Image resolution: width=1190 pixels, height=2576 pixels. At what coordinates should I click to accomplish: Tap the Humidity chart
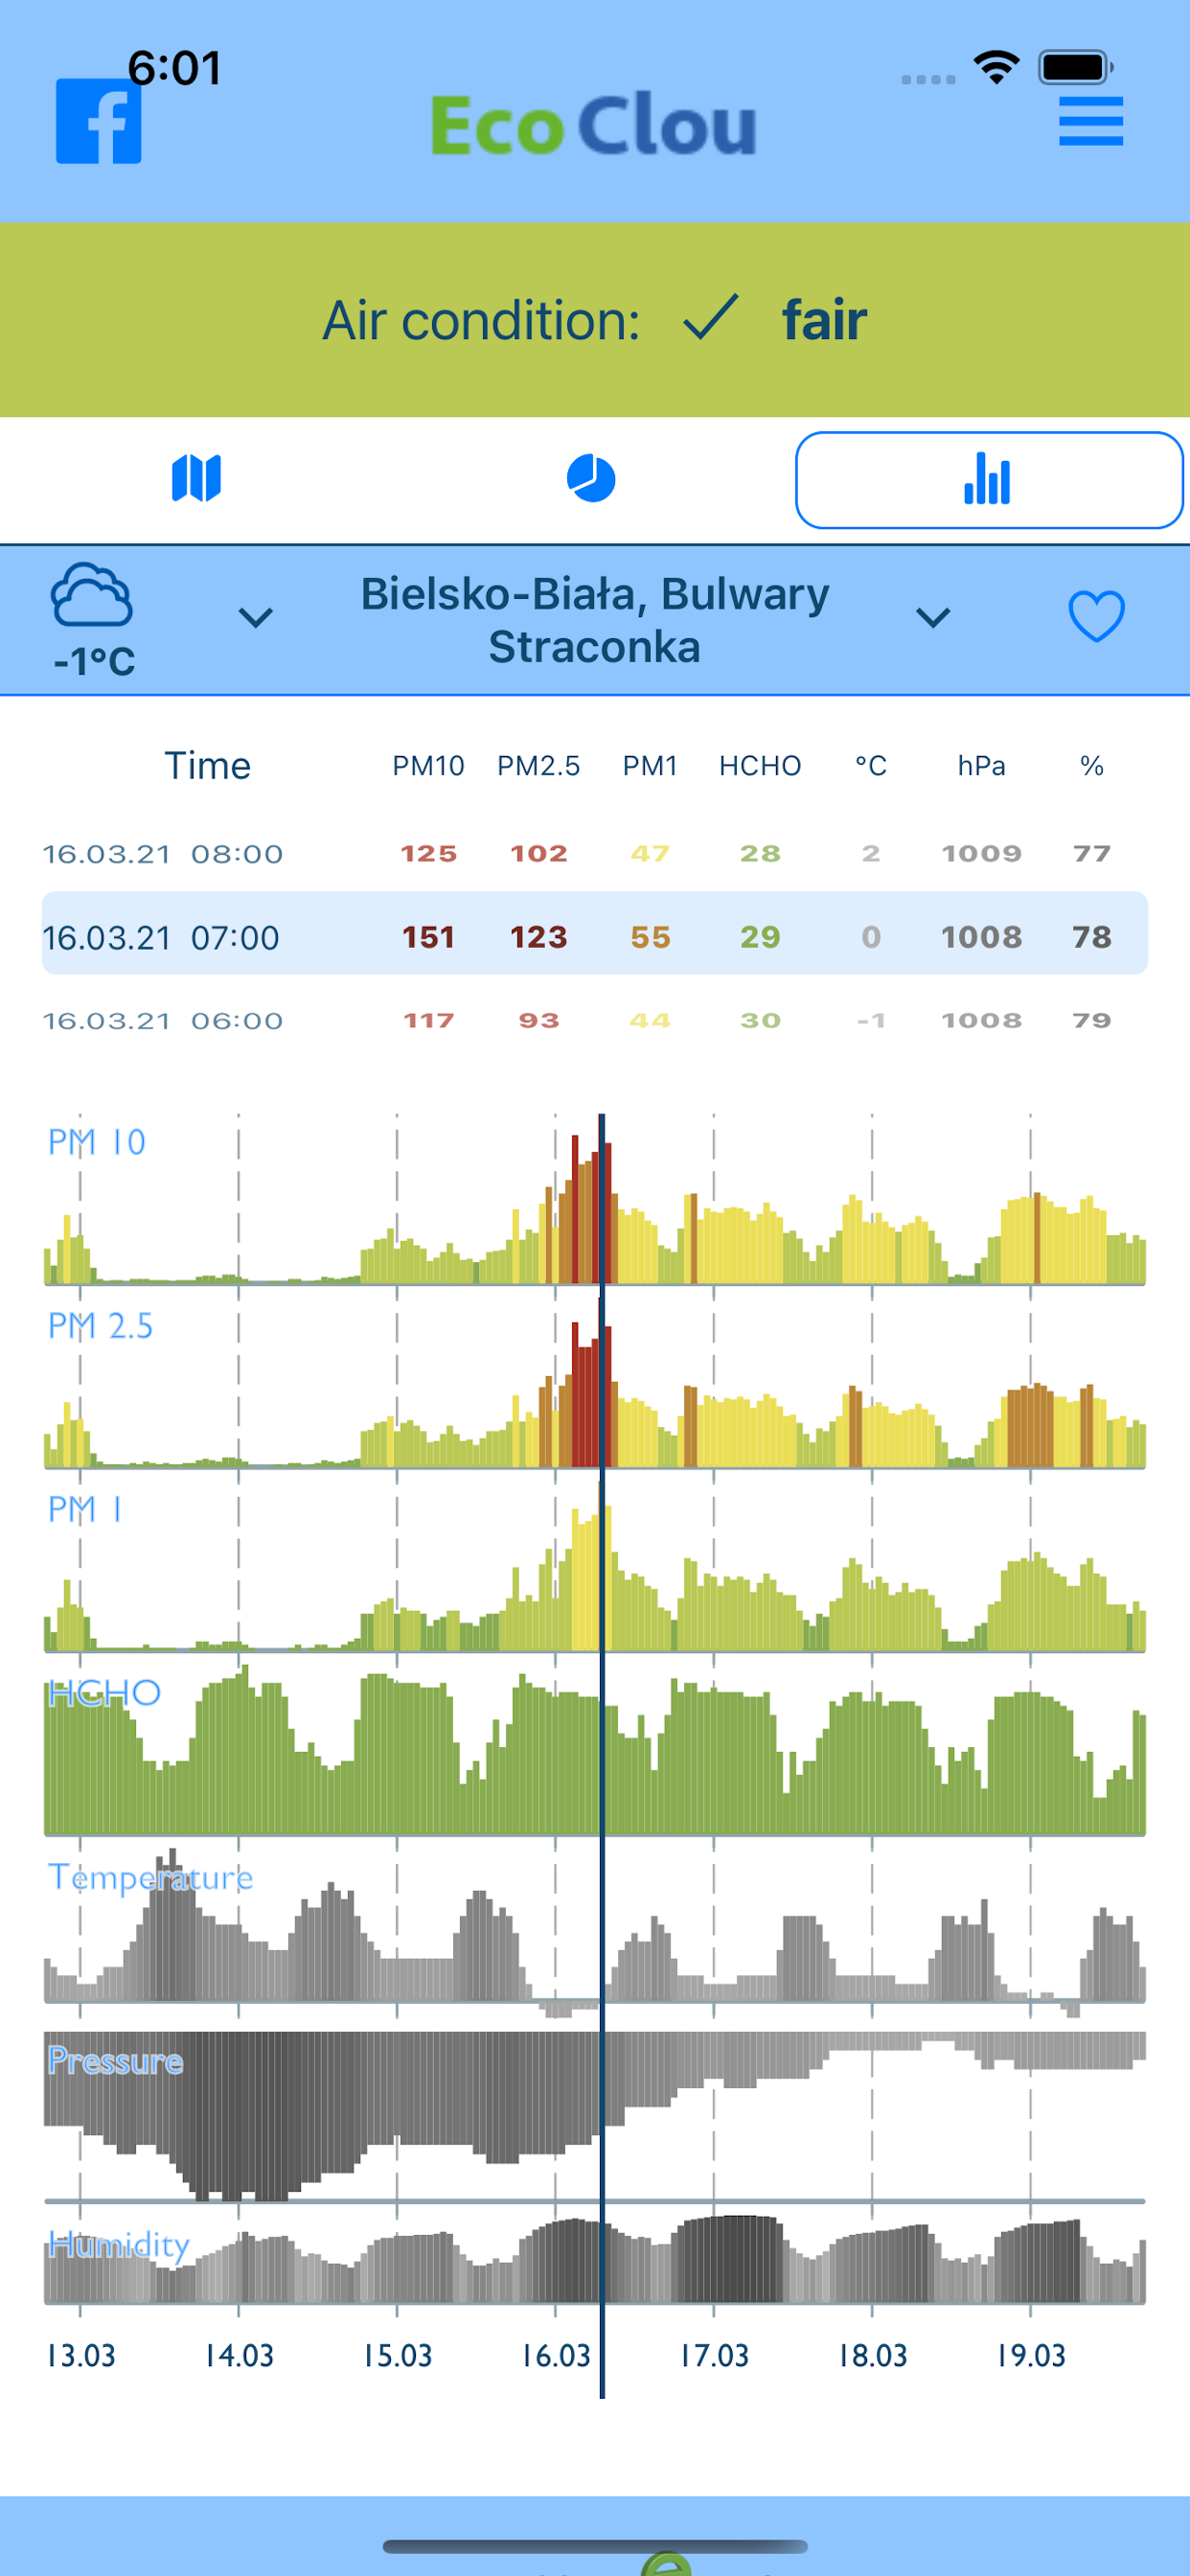pos(595,2260)
